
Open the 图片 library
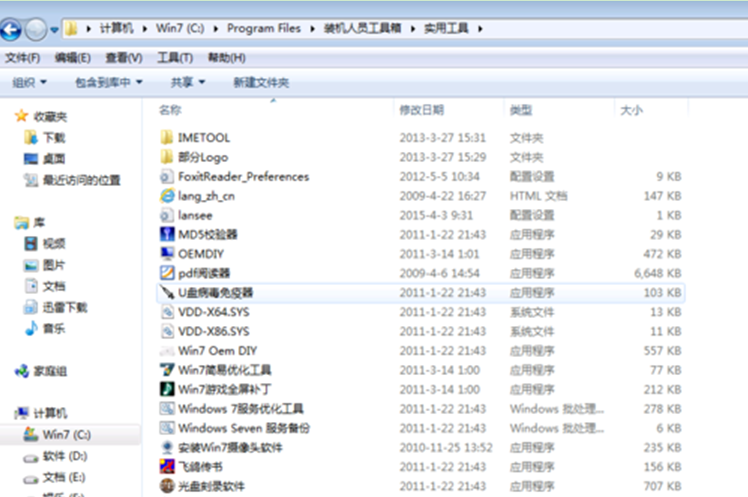tap(54, 265)
